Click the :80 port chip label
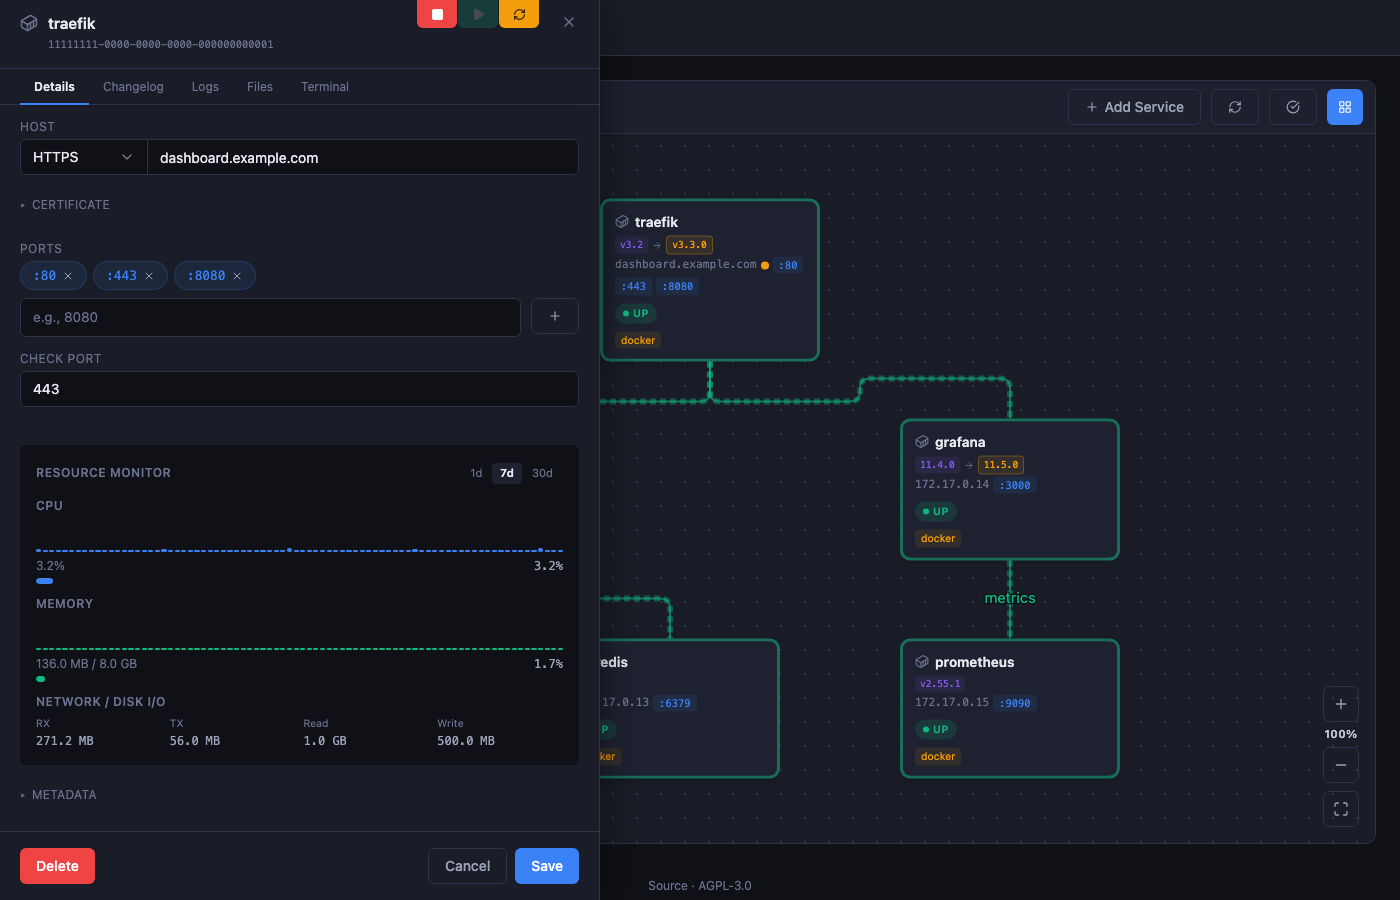The height and width of the screenshot is (900, 1400). click(45, 276)
